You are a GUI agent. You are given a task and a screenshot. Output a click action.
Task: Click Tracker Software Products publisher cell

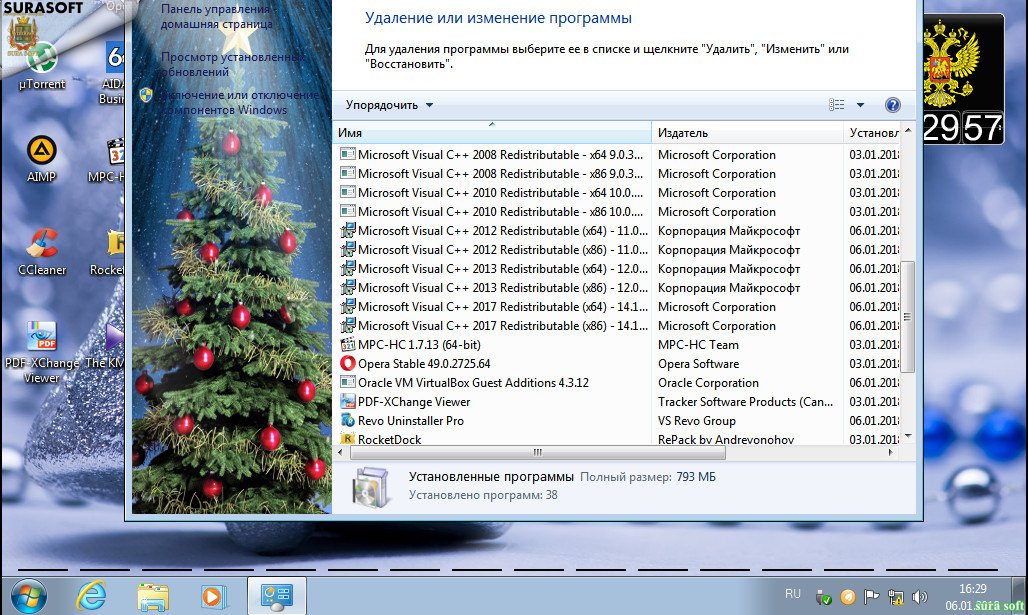click(745, 401)
